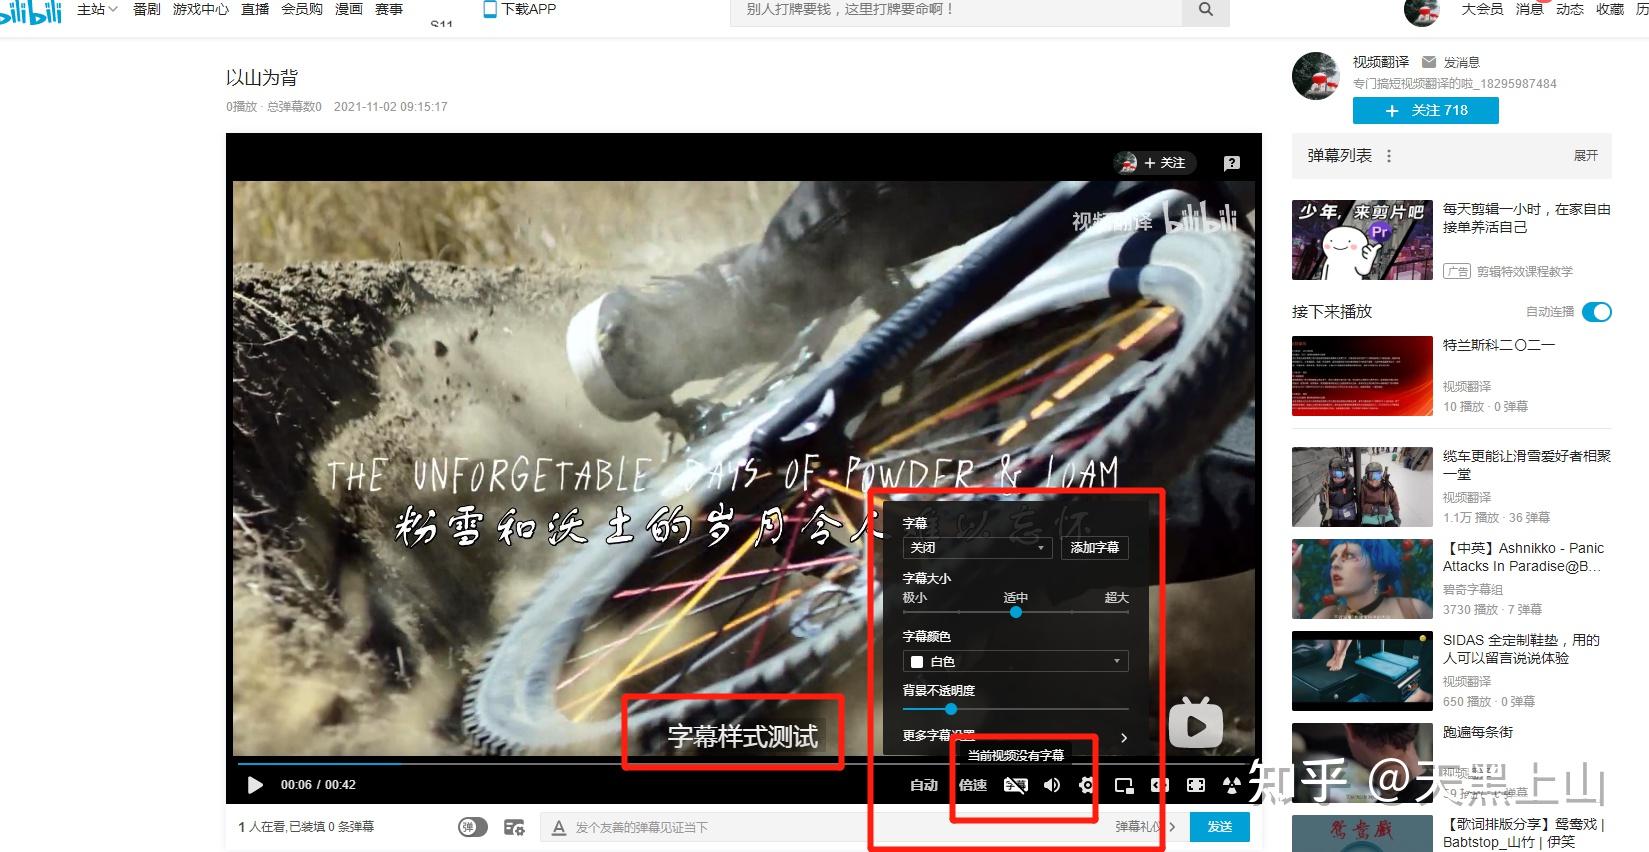Open player settings gear icon

(1086, 785)
